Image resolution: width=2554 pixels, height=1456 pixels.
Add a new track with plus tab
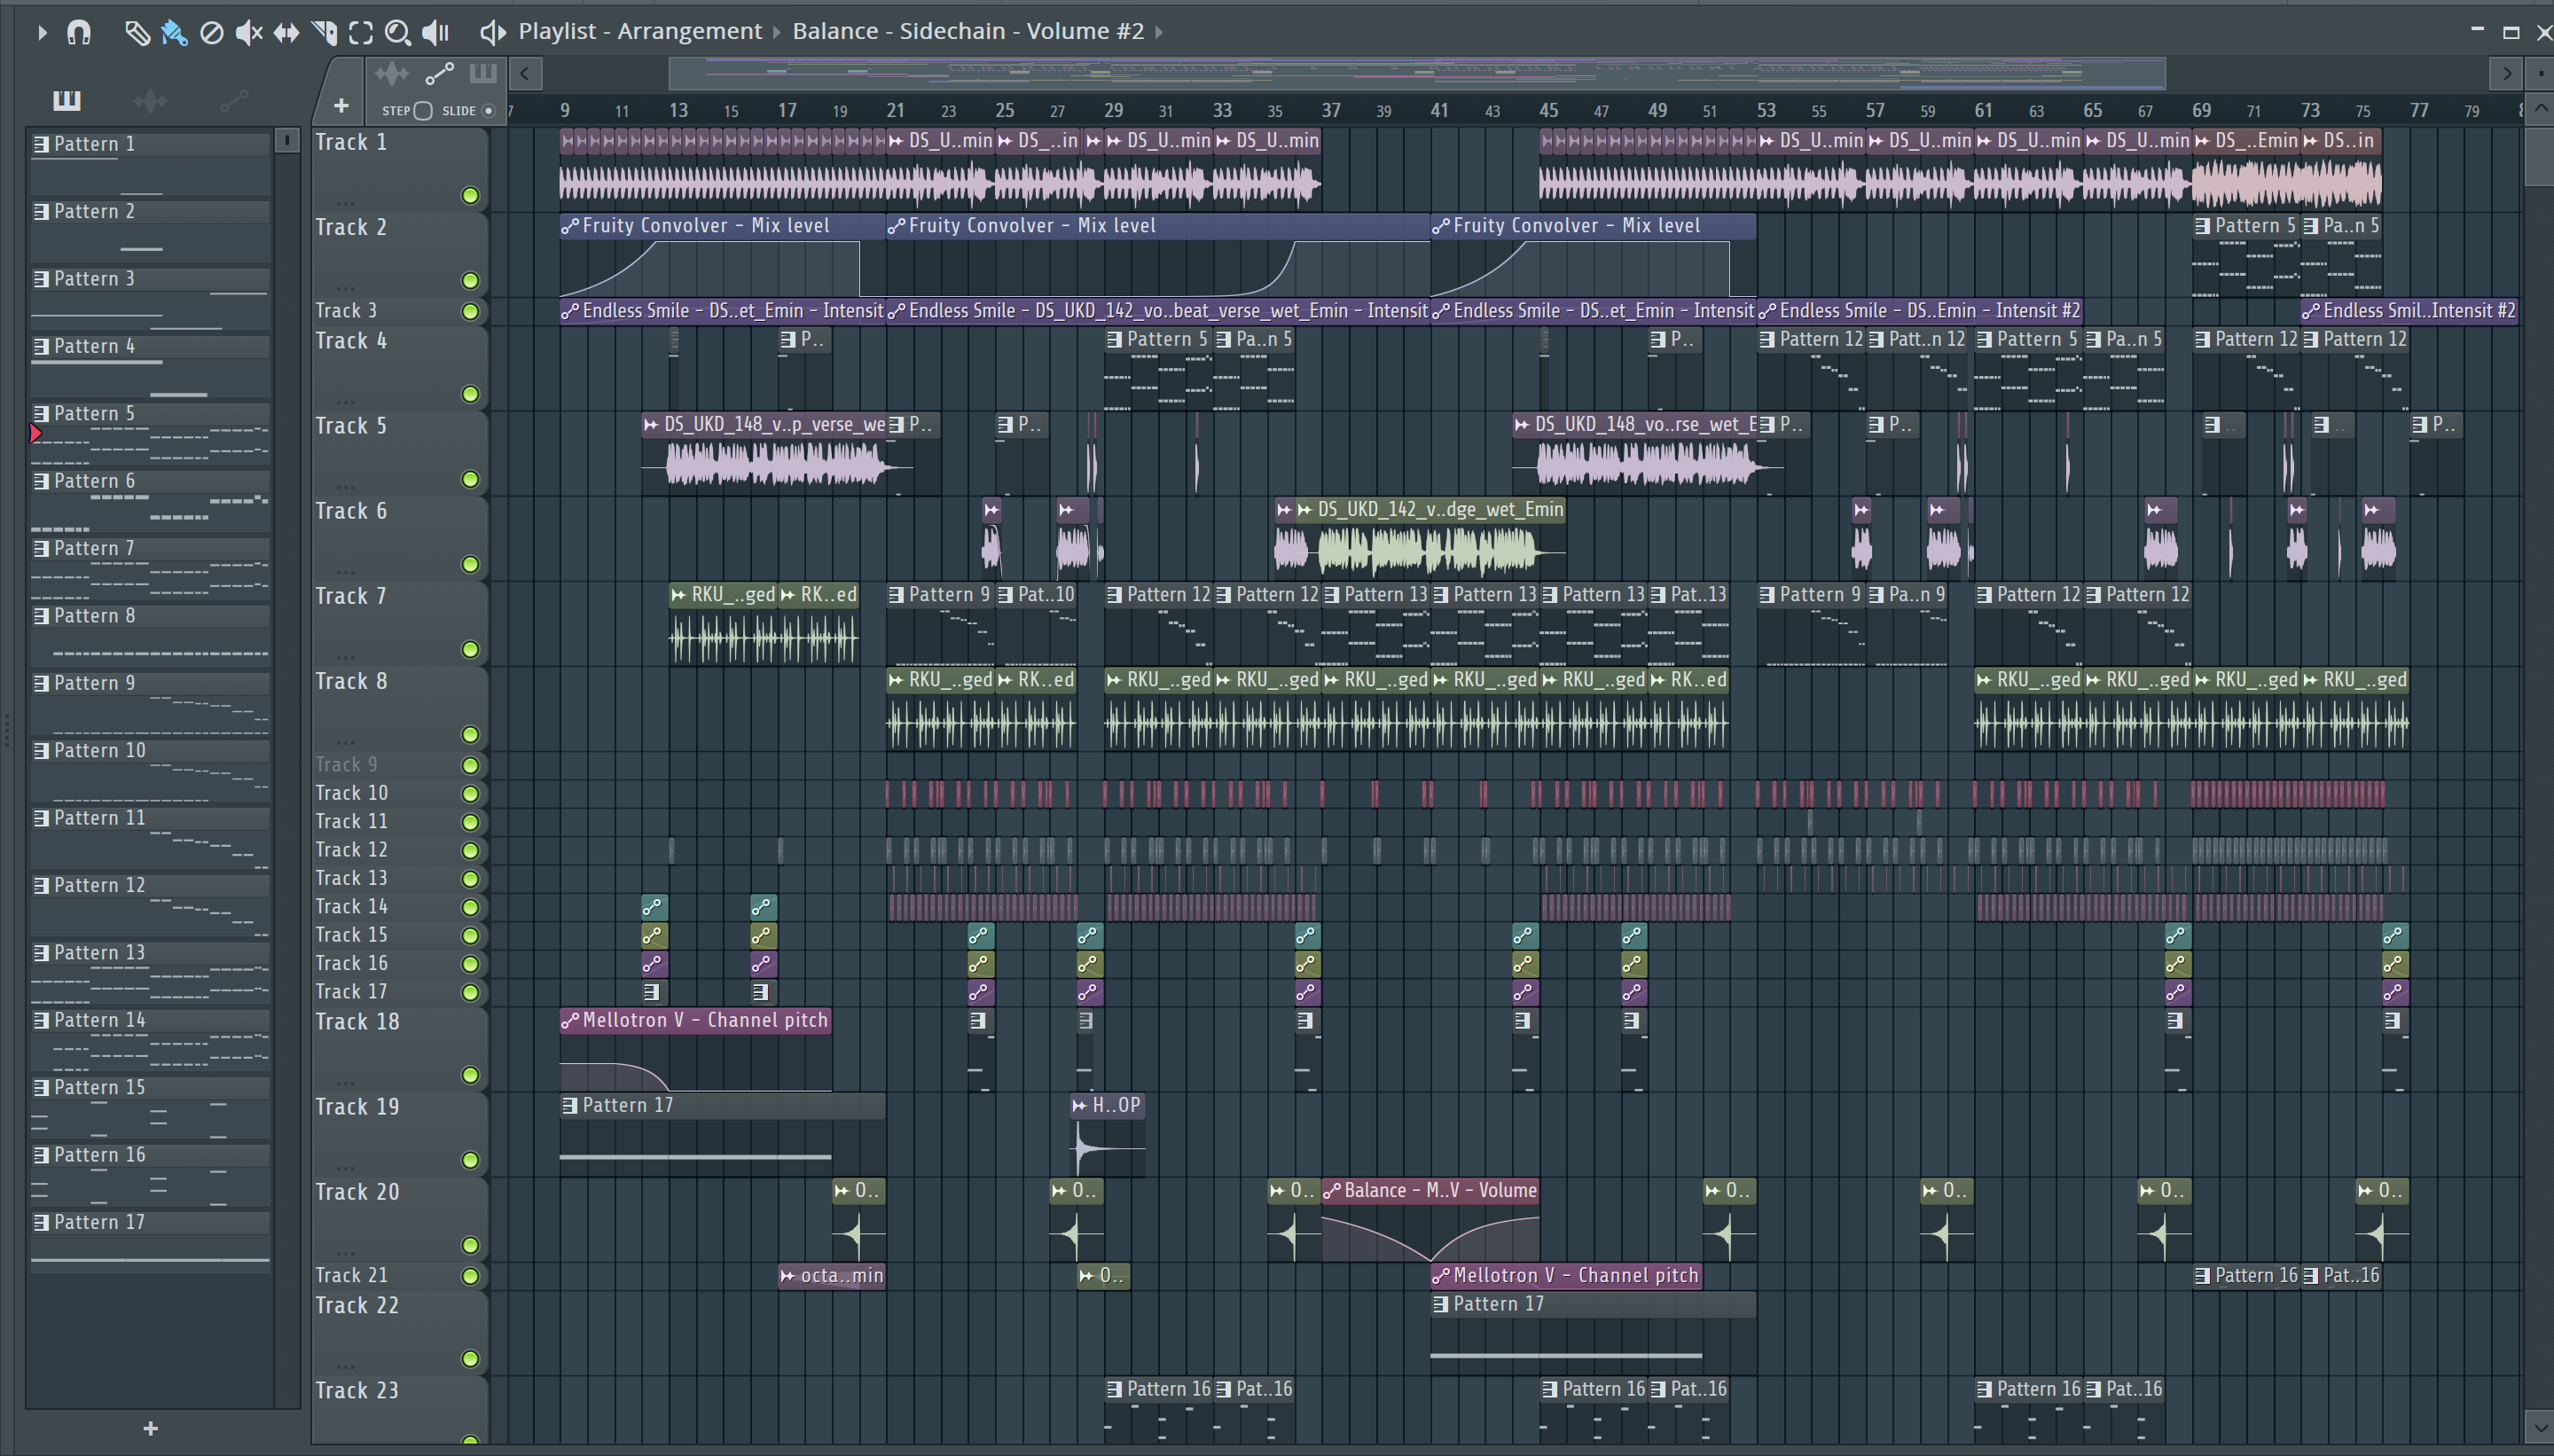(x=341, y=105)
